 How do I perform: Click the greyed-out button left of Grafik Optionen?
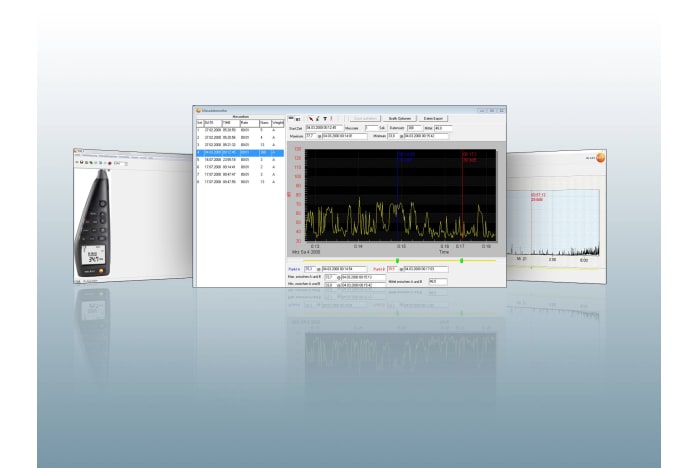[x=365, y=119]
